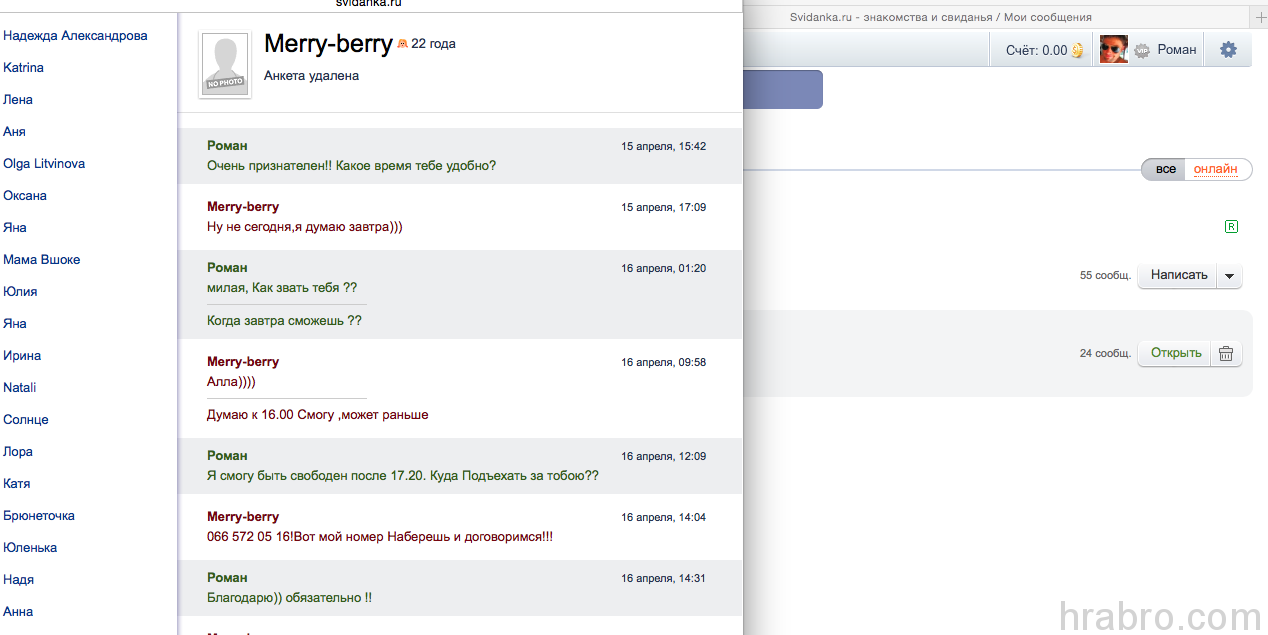Click the VIP badge icon near Роман

click(1141, 50)
